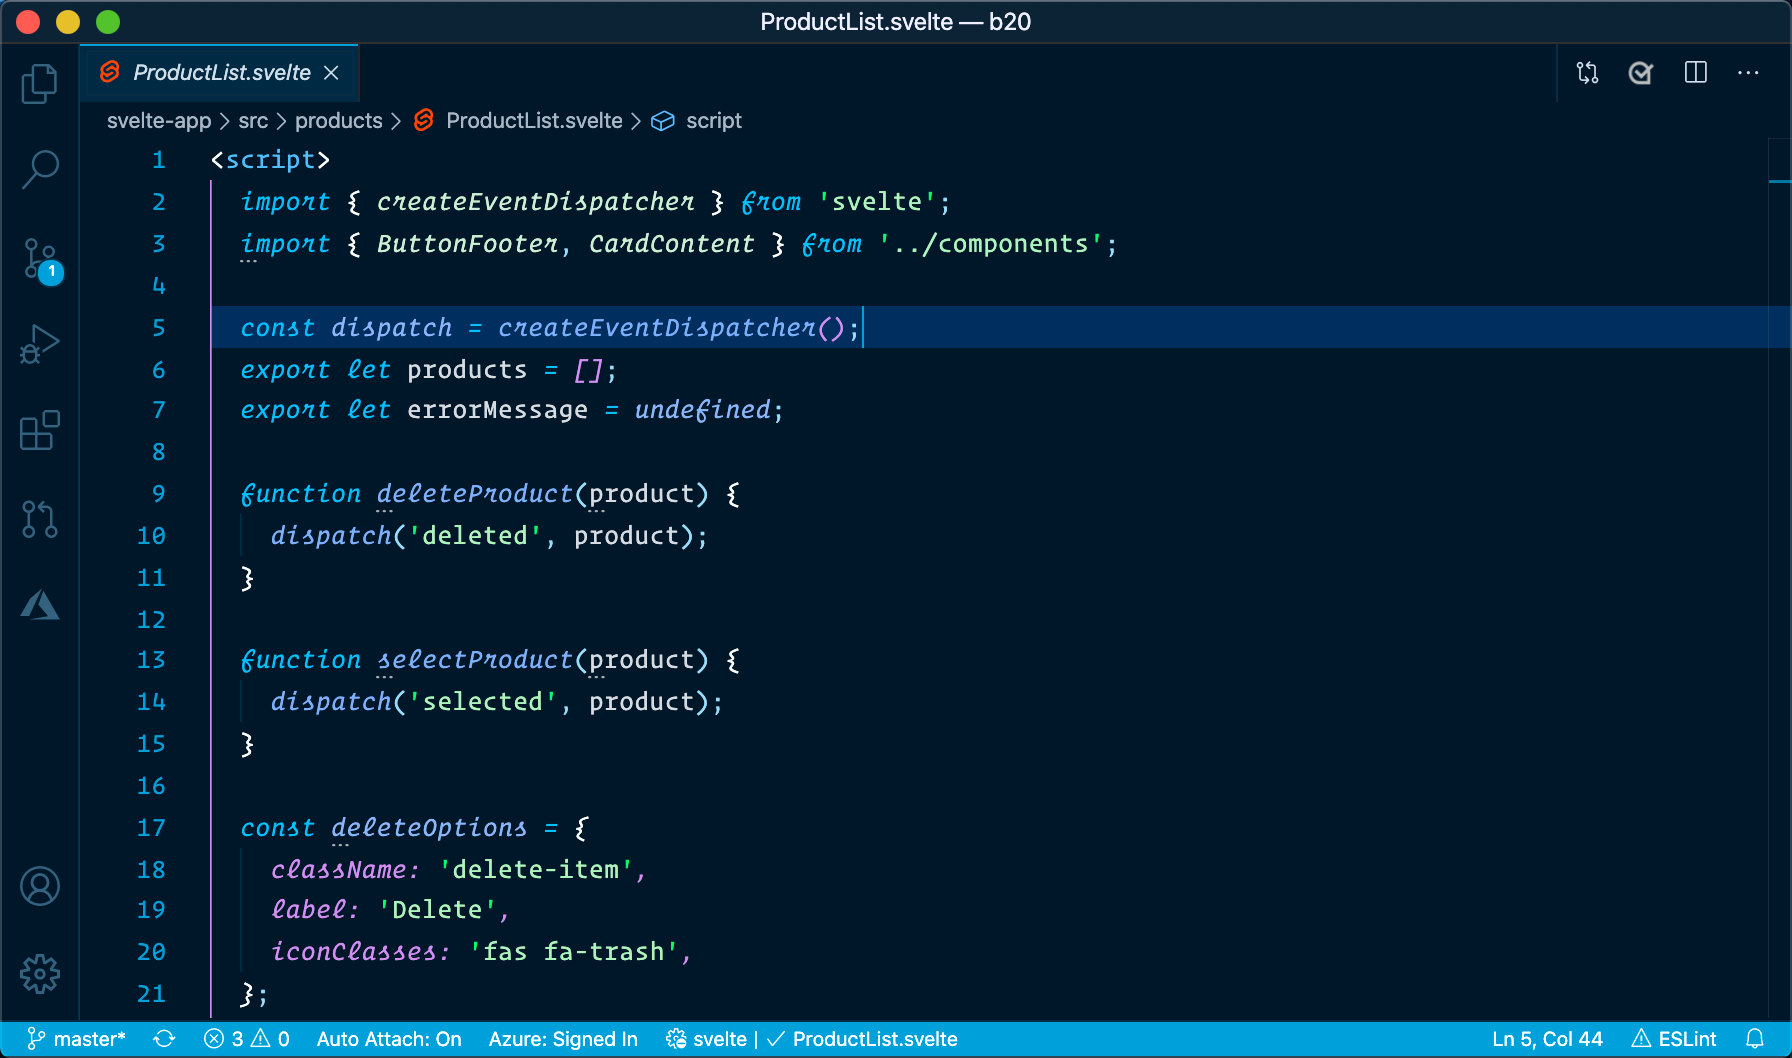Open the Extensions view
The width and height of the screenshot is (1792, 1058).
[39, 430]
